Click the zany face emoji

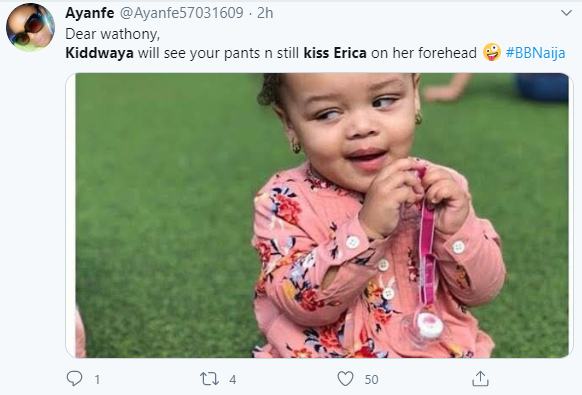(x=492, y=52)
